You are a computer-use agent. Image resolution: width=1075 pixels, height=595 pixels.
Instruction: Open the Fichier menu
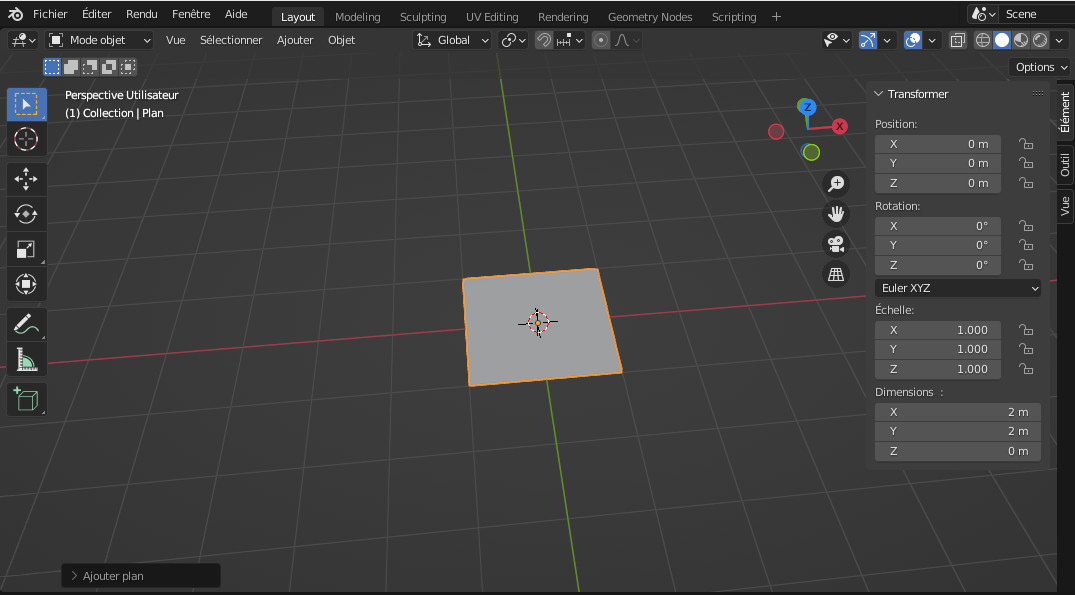tap(50, 15)
